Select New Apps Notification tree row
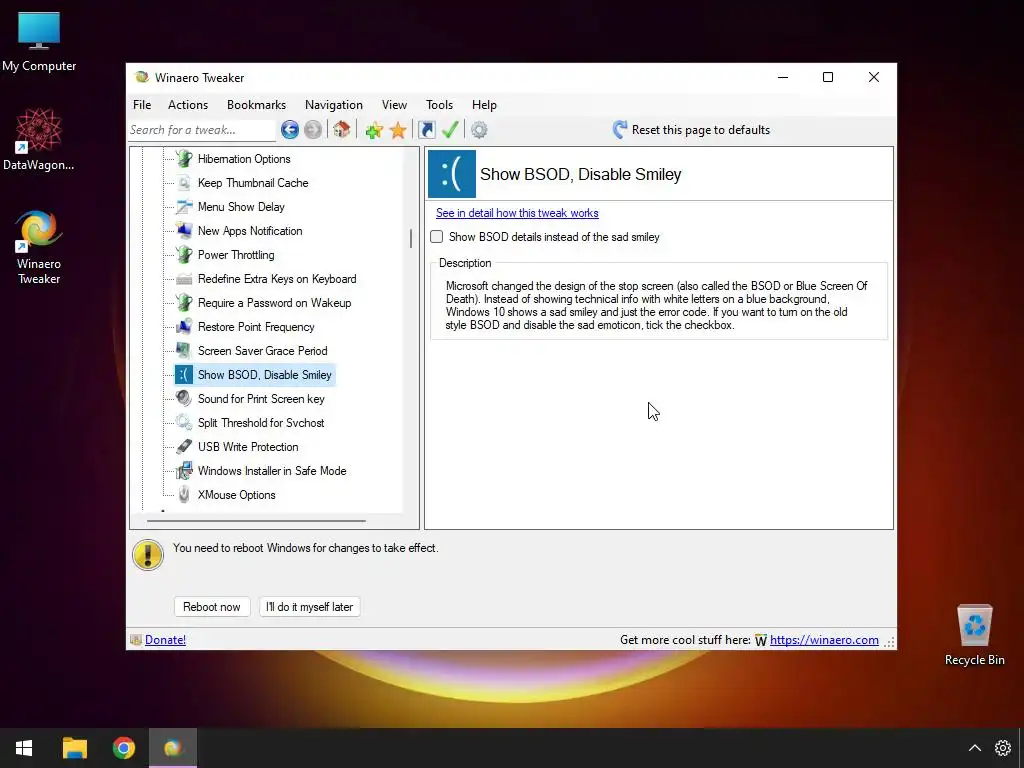 (x=250, y=231)
